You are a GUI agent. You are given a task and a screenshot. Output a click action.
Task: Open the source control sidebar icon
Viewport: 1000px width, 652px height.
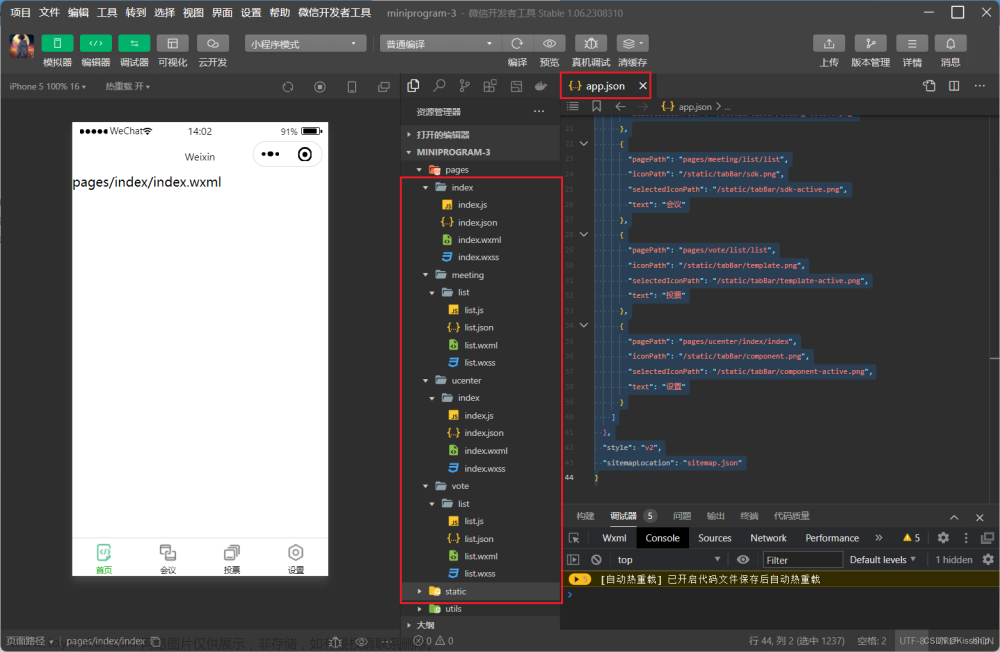464,86
